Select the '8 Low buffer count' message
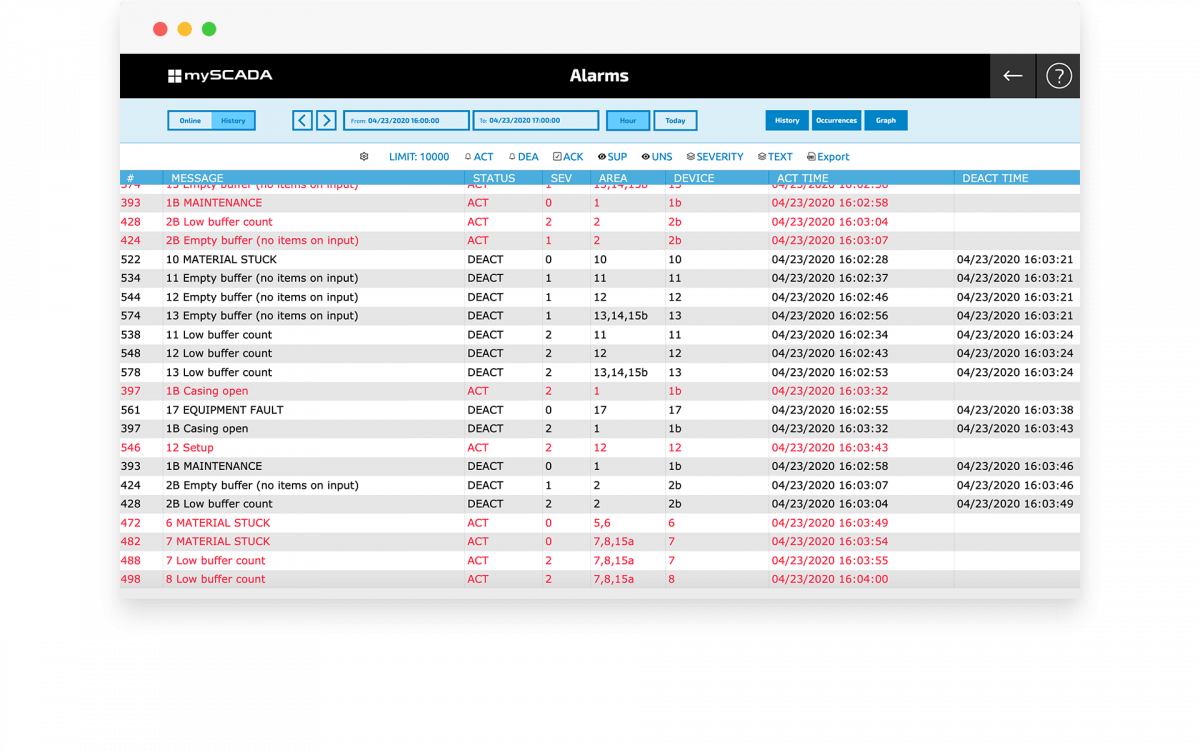The height and width of the screenshot is (750, 1200). click(x=216, y=579)
